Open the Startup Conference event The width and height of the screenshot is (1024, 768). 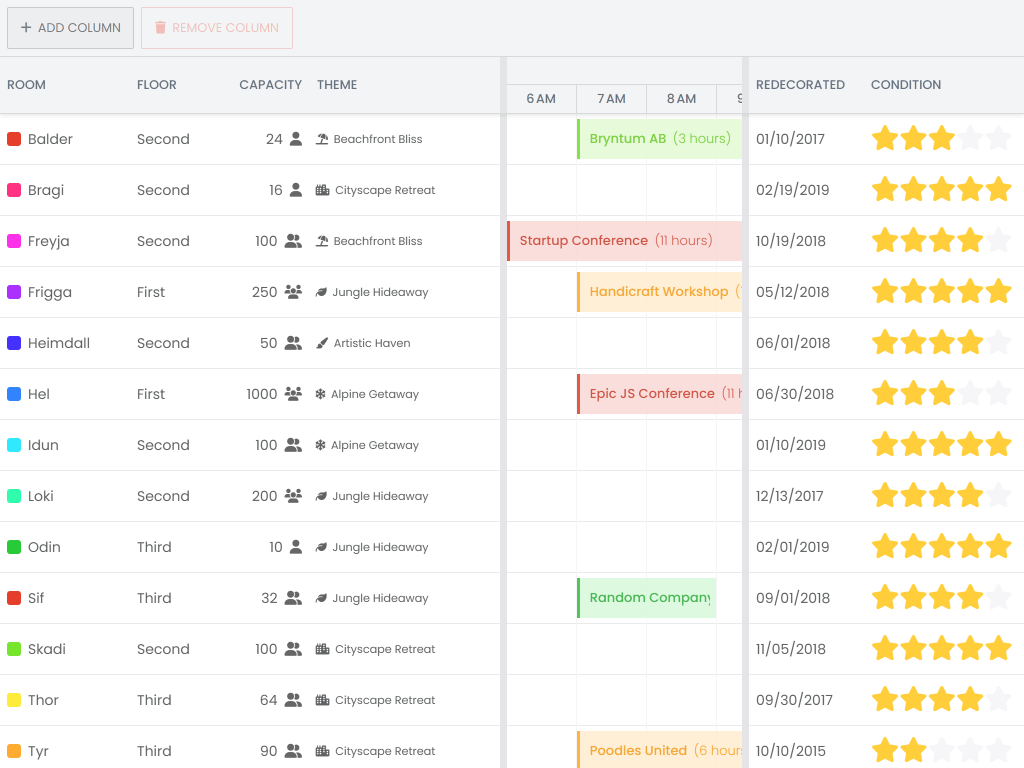pos(625,241)
